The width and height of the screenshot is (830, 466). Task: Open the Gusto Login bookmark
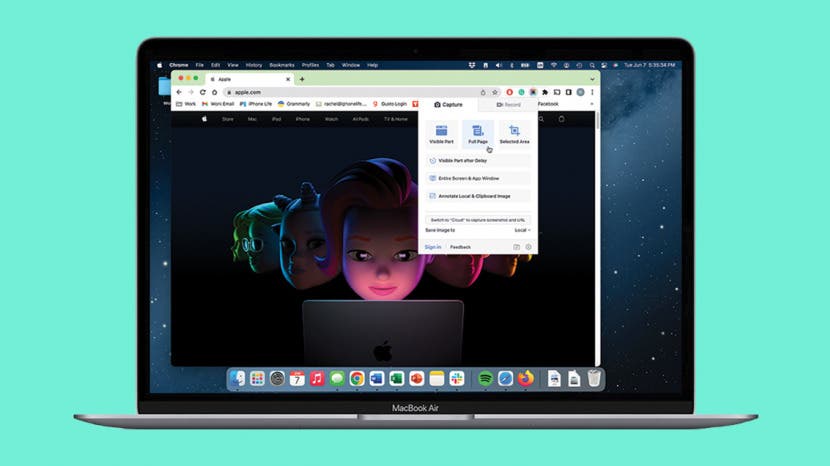(x=390, y=104)
